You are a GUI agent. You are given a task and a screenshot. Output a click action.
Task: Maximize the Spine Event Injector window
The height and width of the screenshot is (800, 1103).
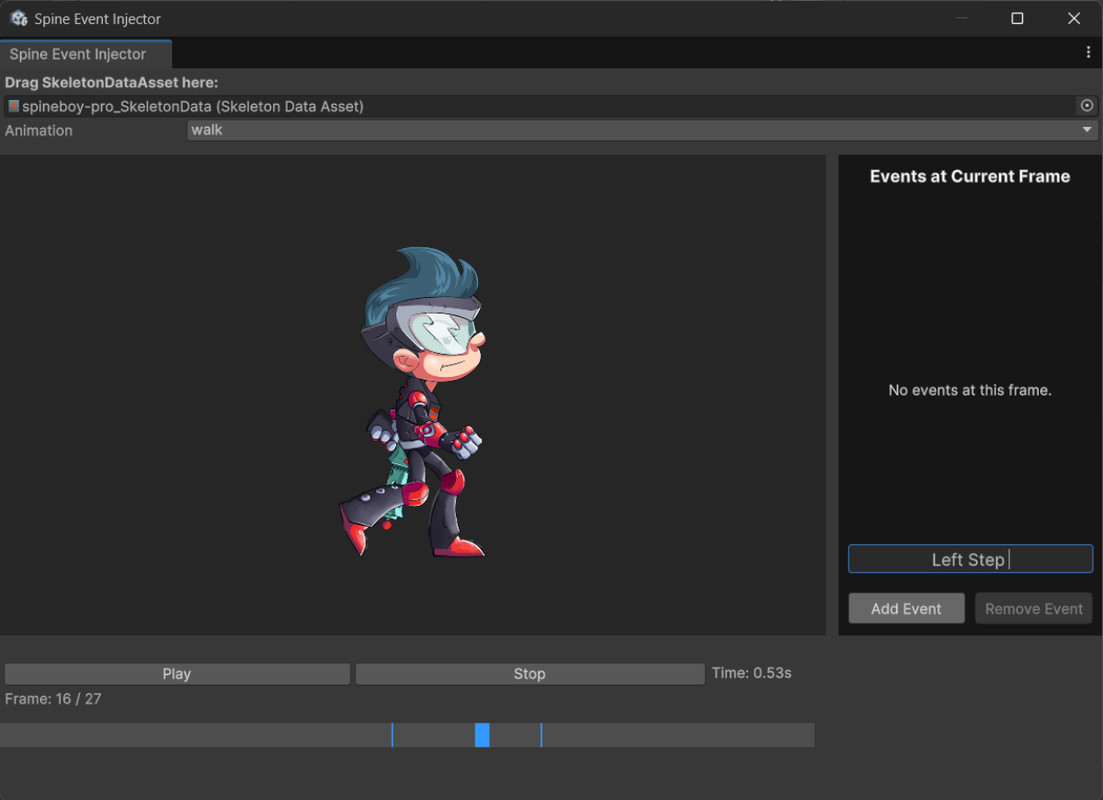click(1017, 18)
